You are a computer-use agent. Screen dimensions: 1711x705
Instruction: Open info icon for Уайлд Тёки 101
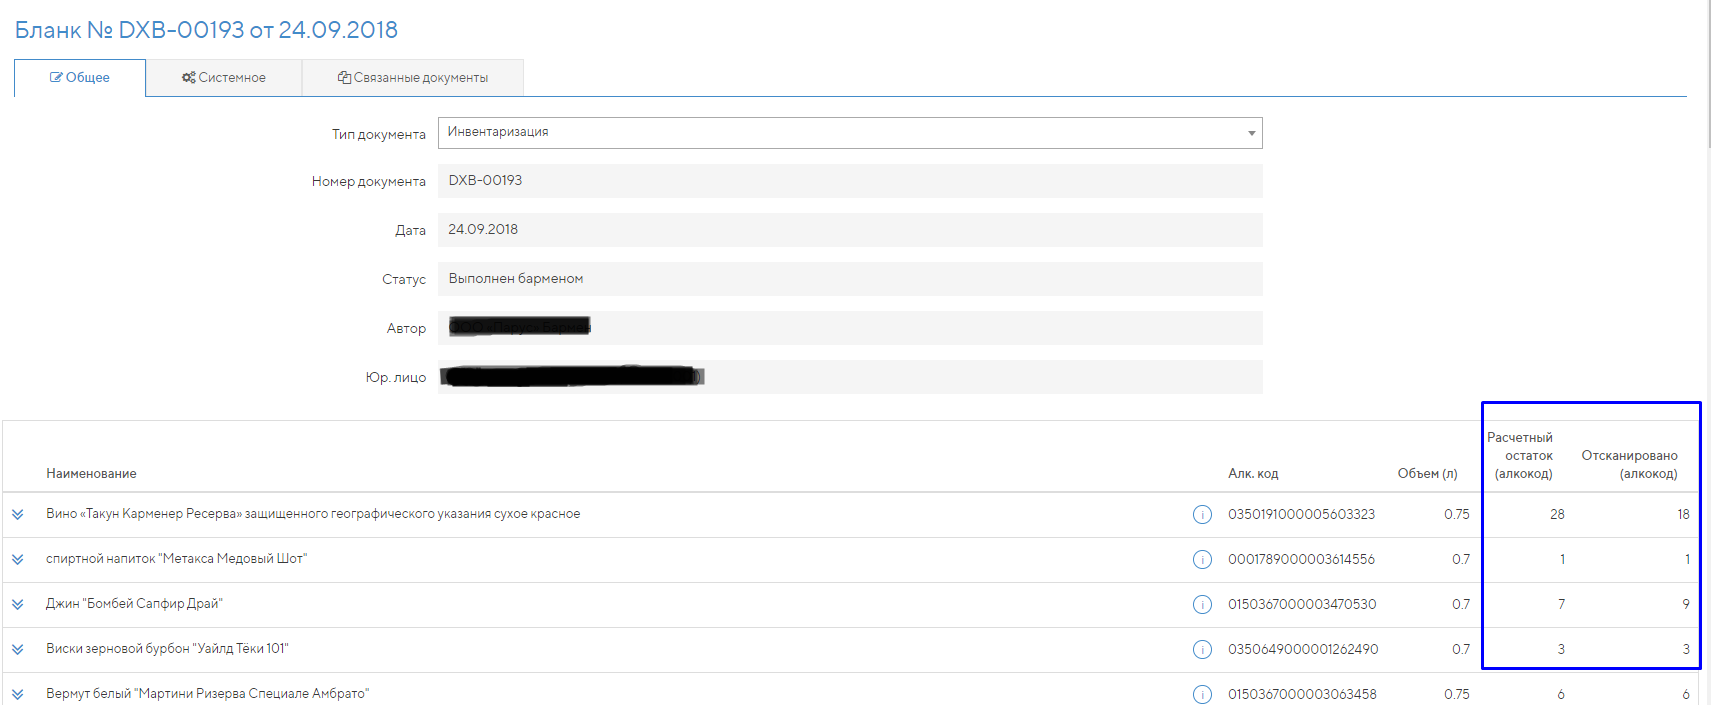(1202, 649)
